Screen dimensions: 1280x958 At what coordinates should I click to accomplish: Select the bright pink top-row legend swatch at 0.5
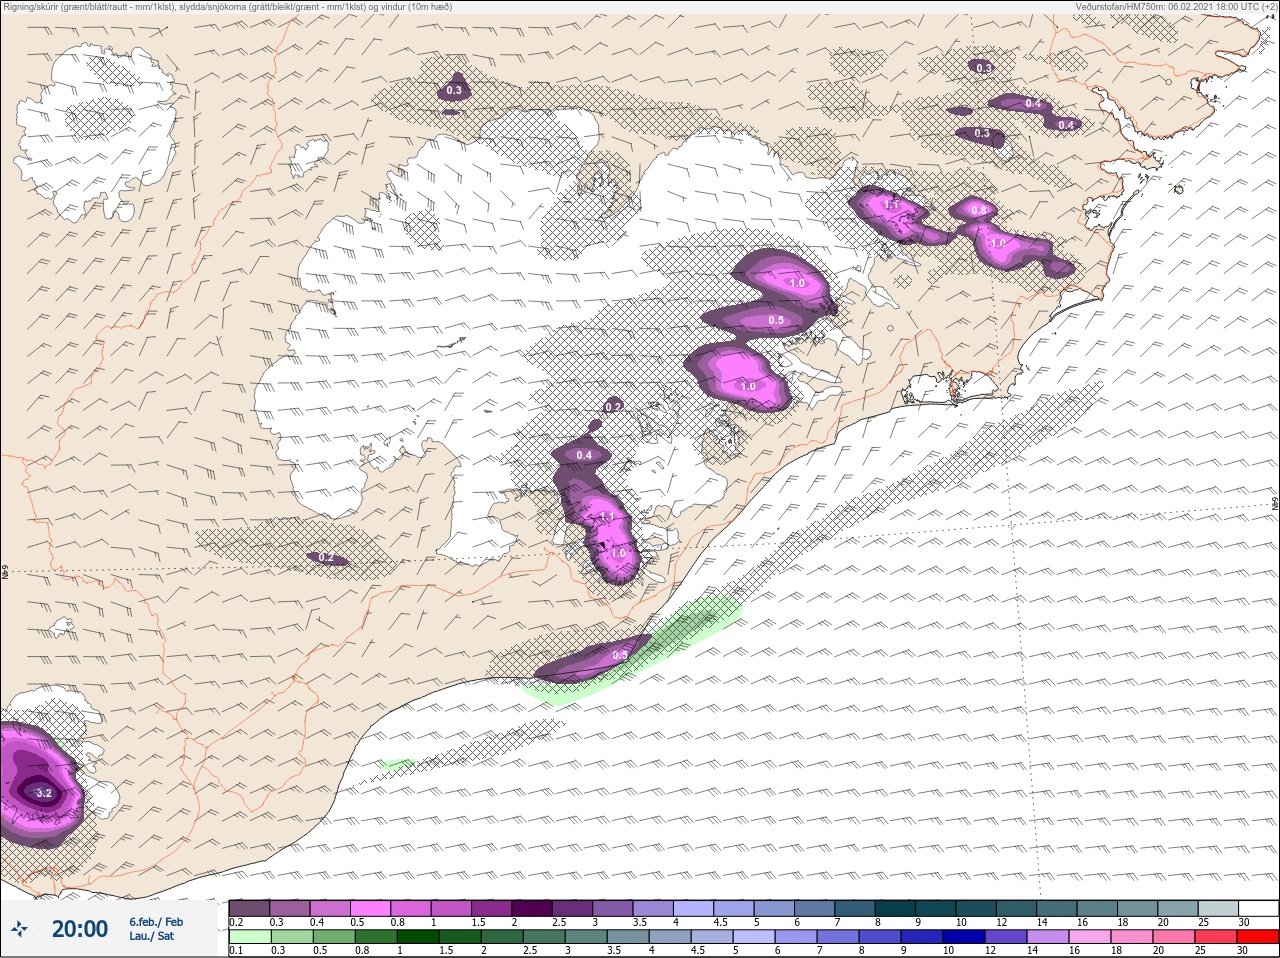(x=370, y=907)
